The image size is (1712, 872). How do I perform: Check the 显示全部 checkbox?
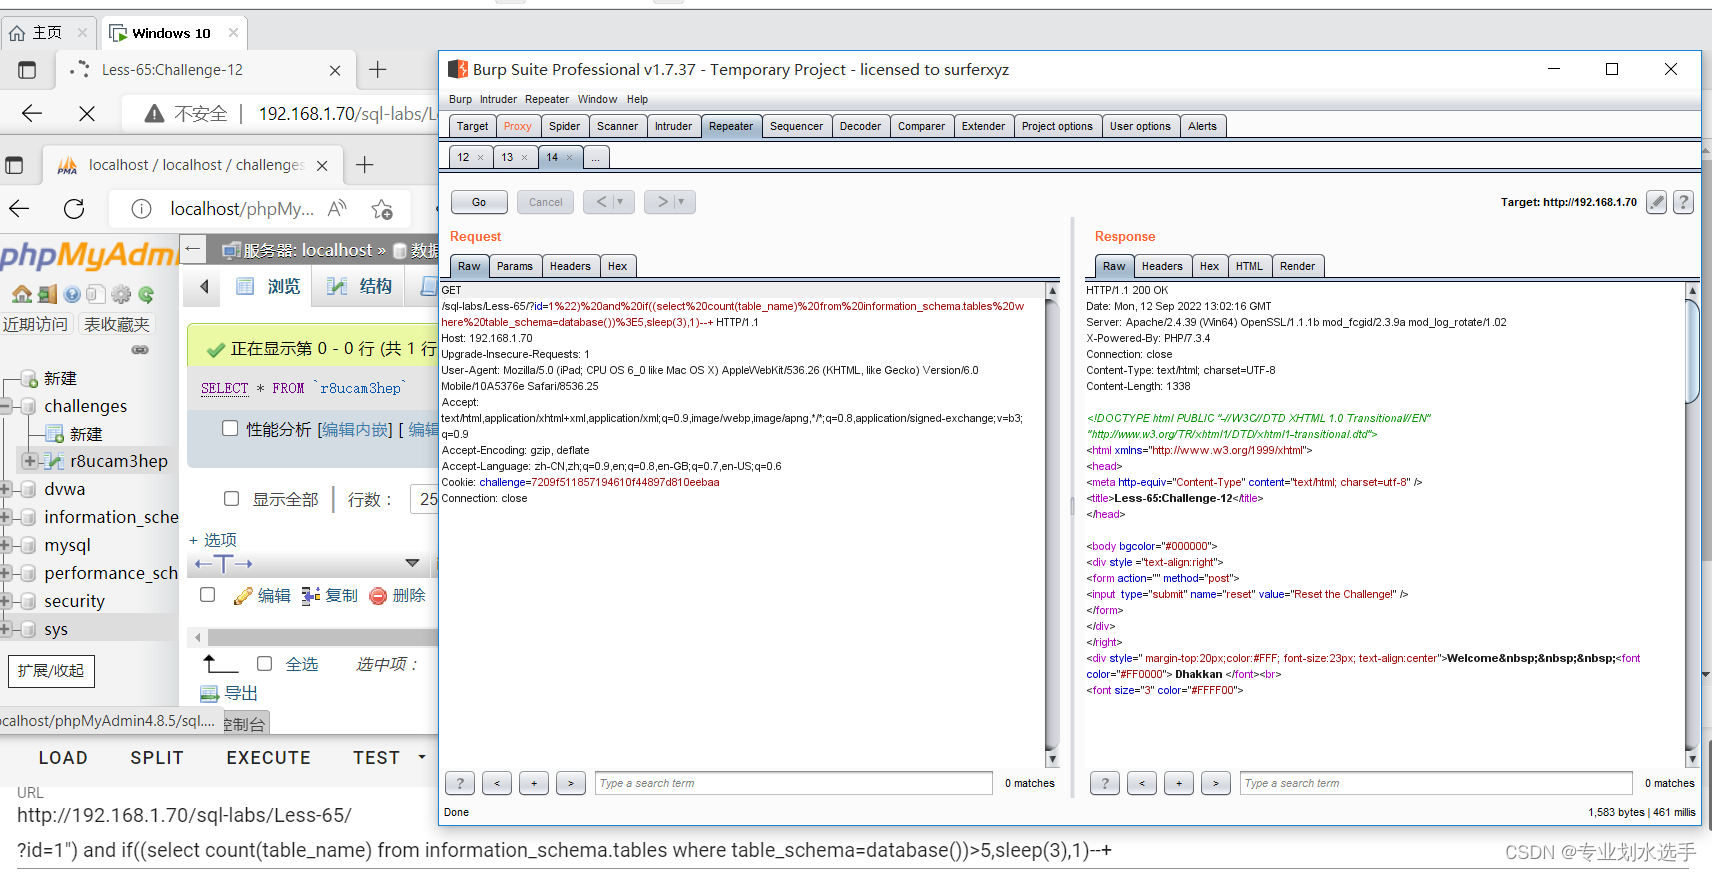[x=231, y=498]
